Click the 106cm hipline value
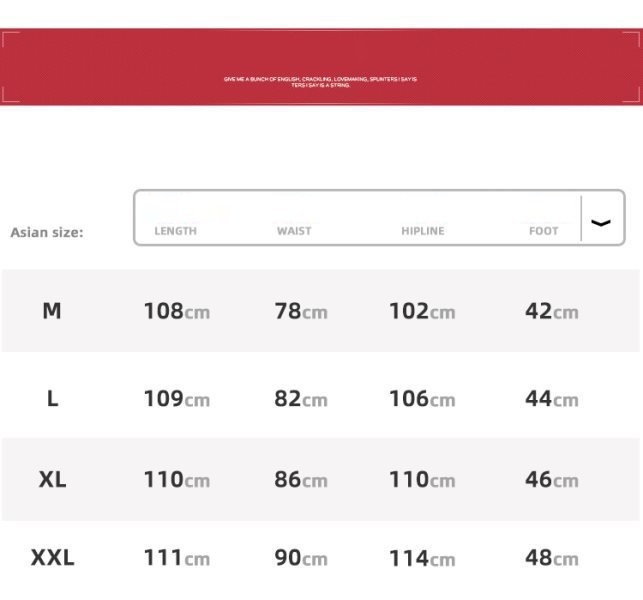 point(421,399)
